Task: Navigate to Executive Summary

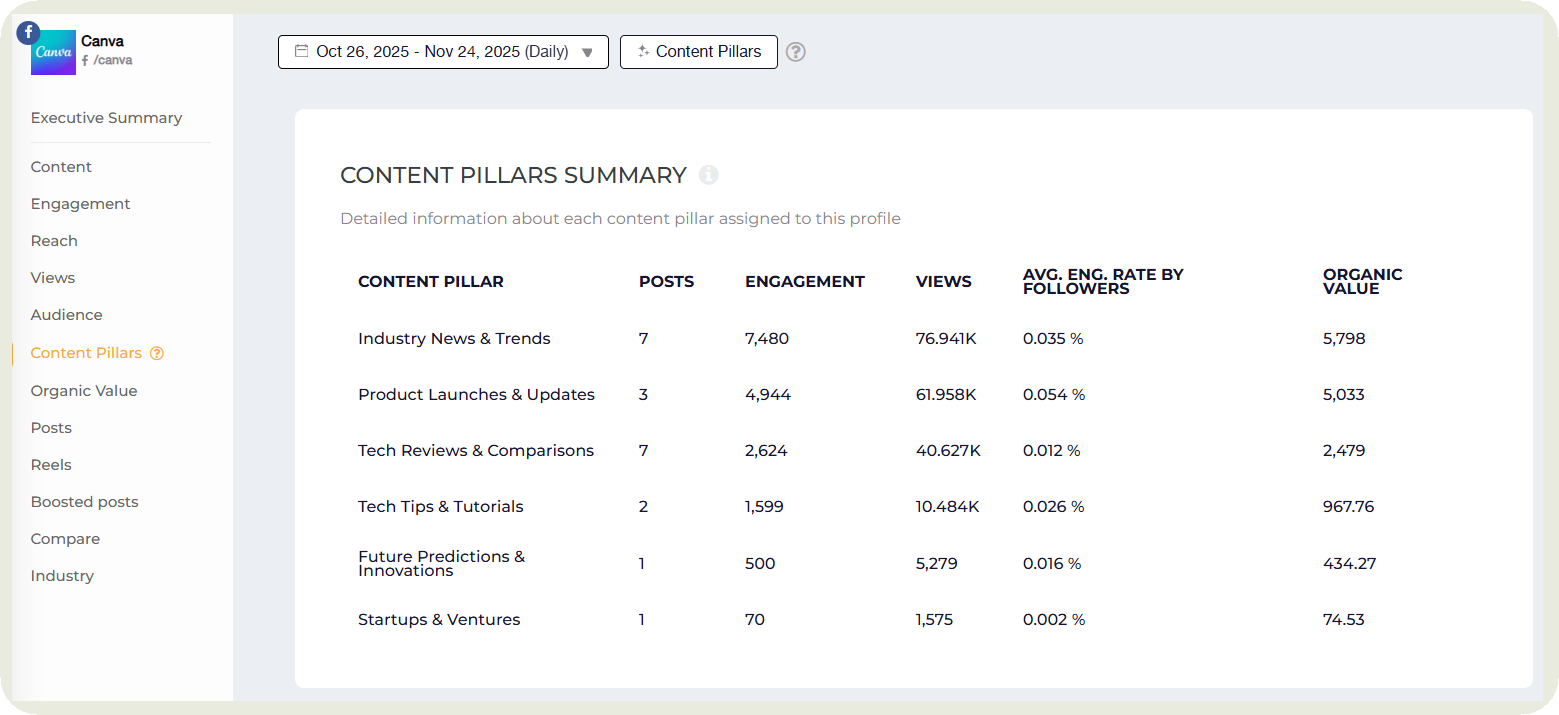Action: click(106, 117)
